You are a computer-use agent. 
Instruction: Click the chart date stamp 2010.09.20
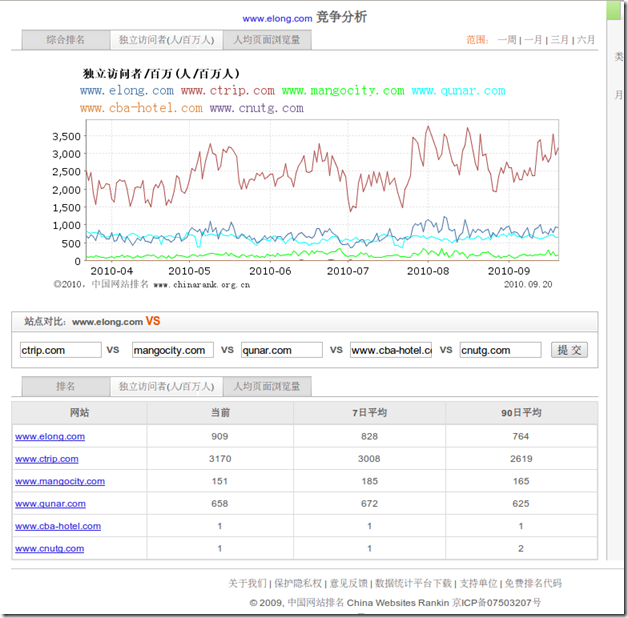[528, 284]
